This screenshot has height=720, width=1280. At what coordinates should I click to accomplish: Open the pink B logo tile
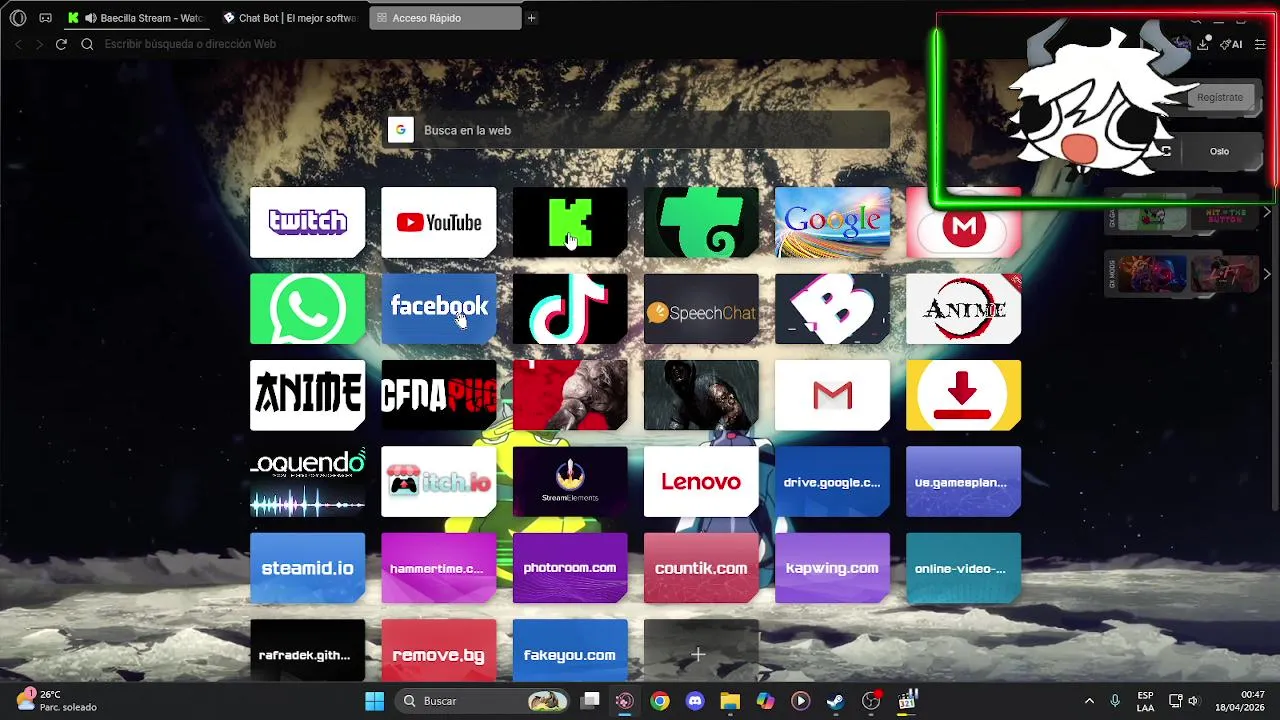click(x=832, y=309)
